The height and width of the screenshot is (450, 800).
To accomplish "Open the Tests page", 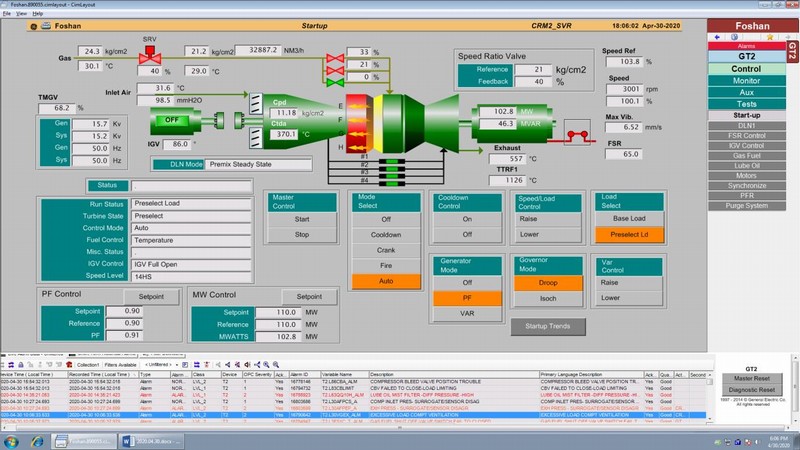I will coord(746,104).
